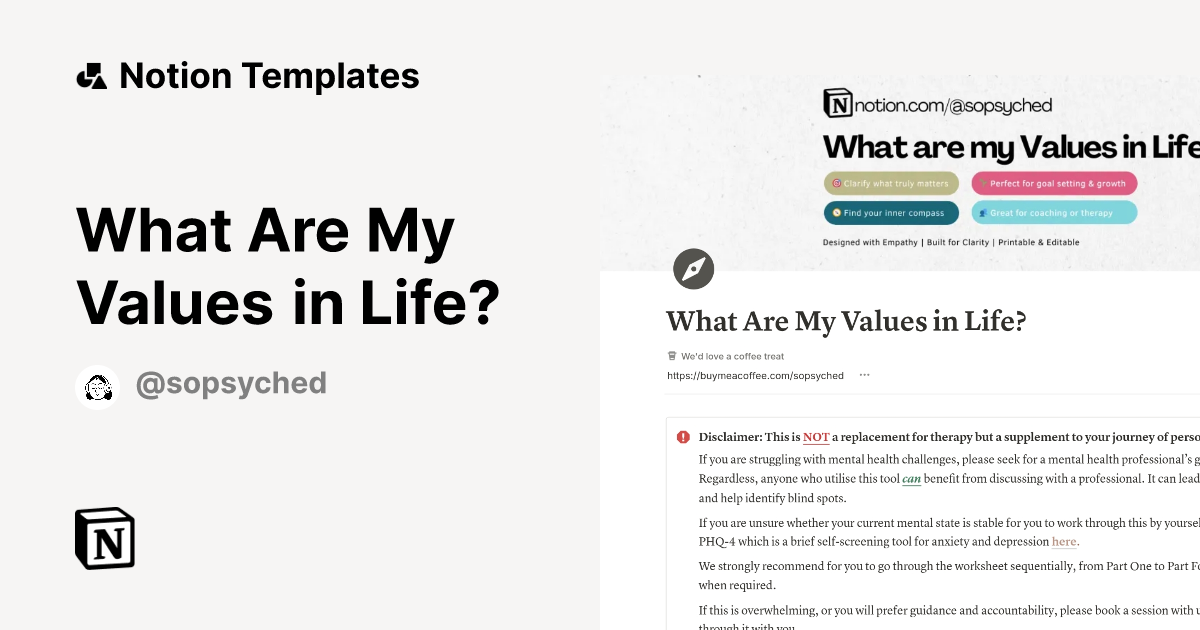Open the buymeacoffee.com/sopsyched link
This screenshot has height=630, width=1200.
coord(754,375)
